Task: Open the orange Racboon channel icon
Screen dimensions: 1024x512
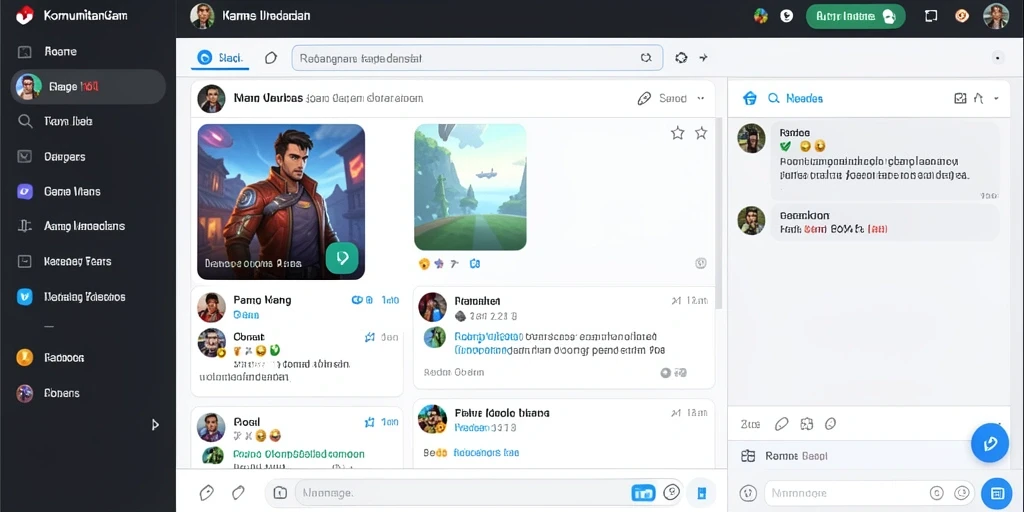Action: point(25,357)
